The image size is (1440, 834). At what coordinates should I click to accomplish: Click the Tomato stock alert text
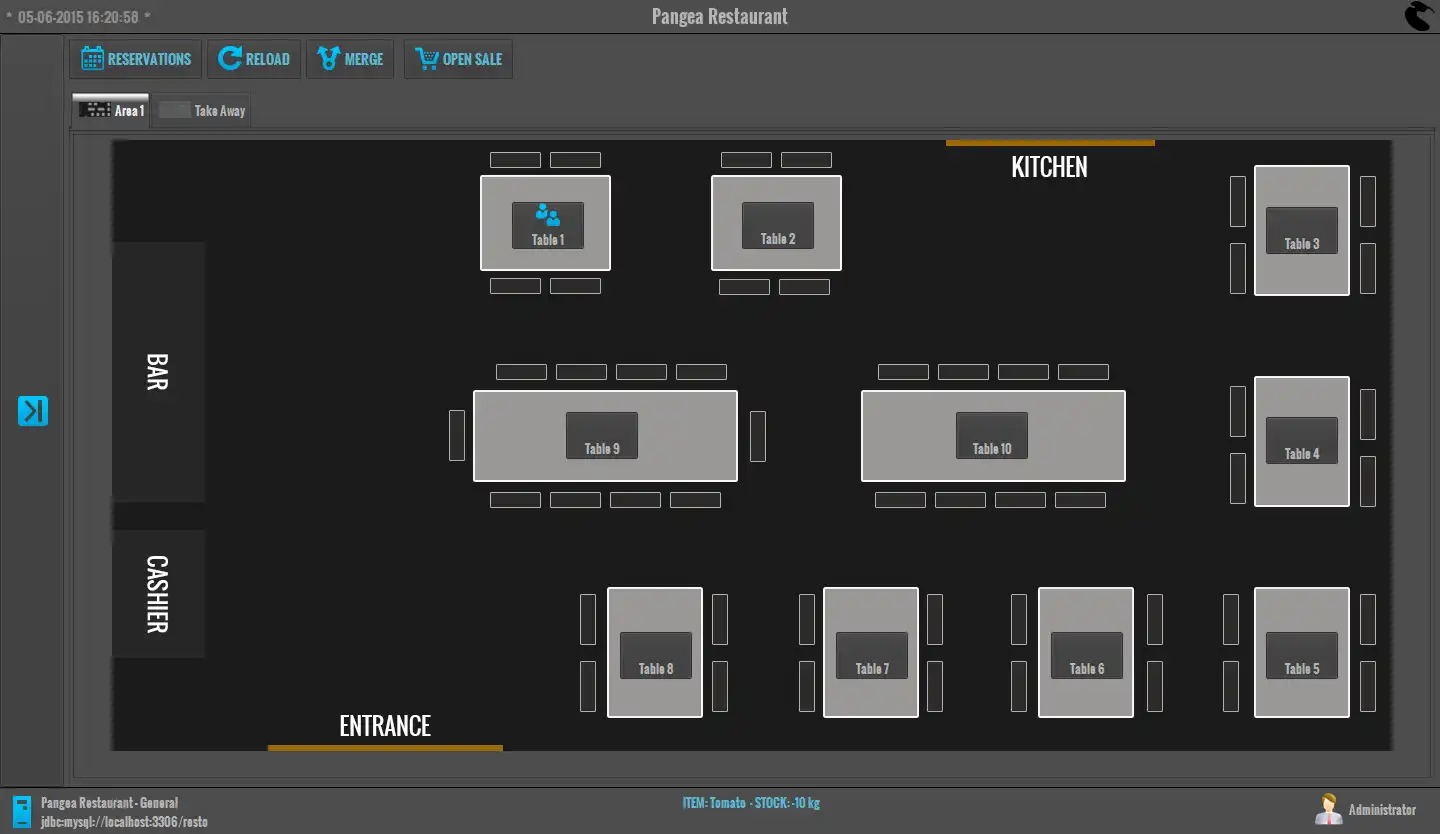(x=751, y=803)
